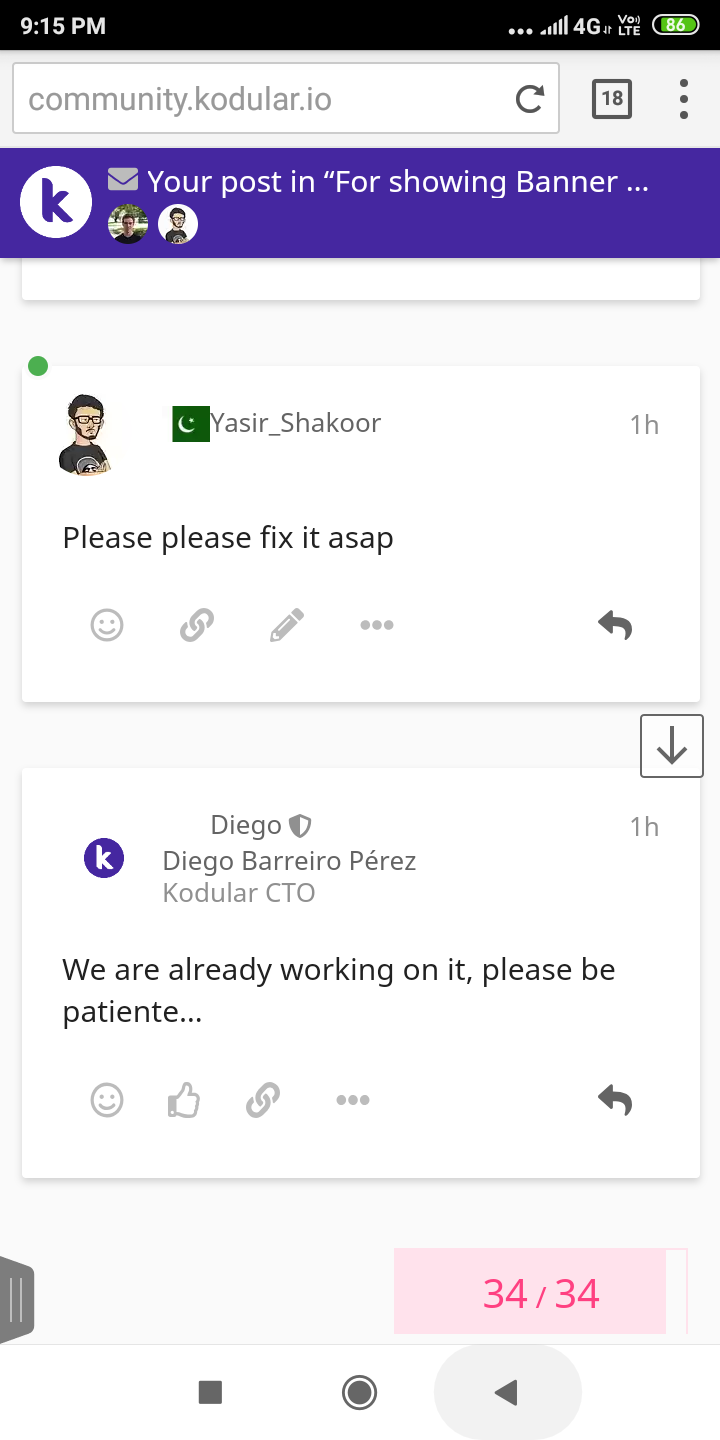Reply to Yasir_Shakoor's post

click(x=615, y=626)
